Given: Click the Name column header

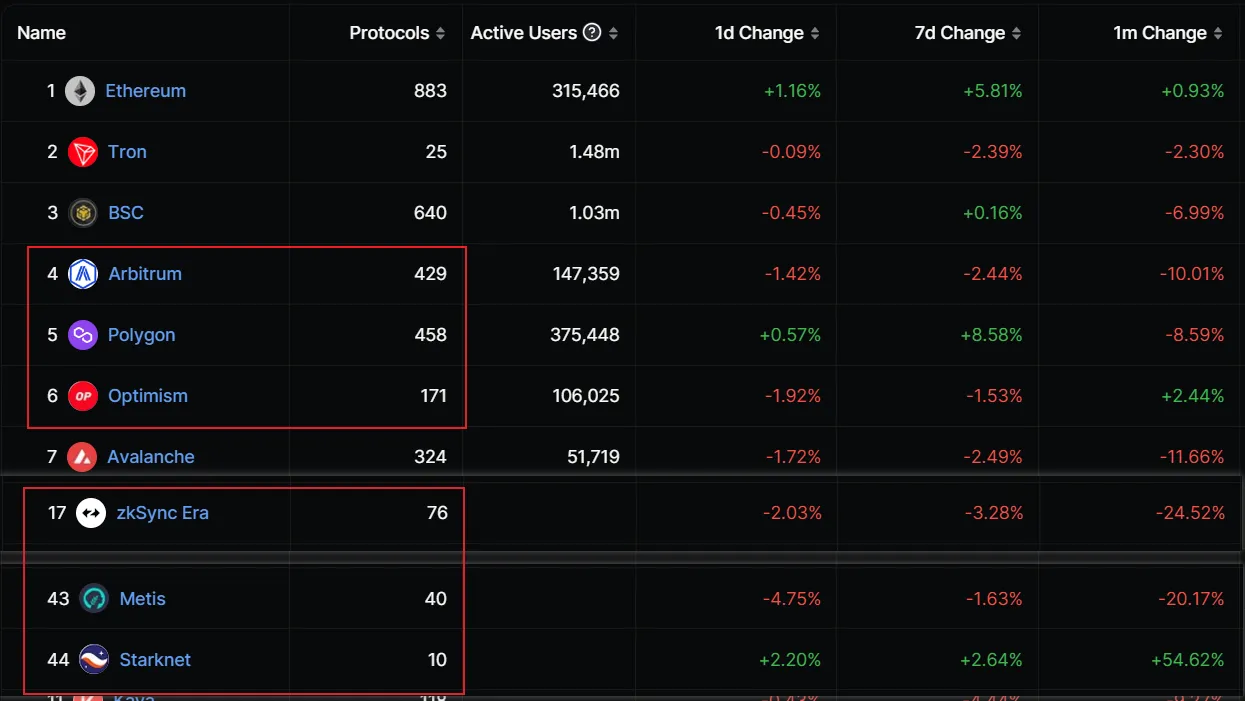Looking at the screenshot, I should pos(42,33).
